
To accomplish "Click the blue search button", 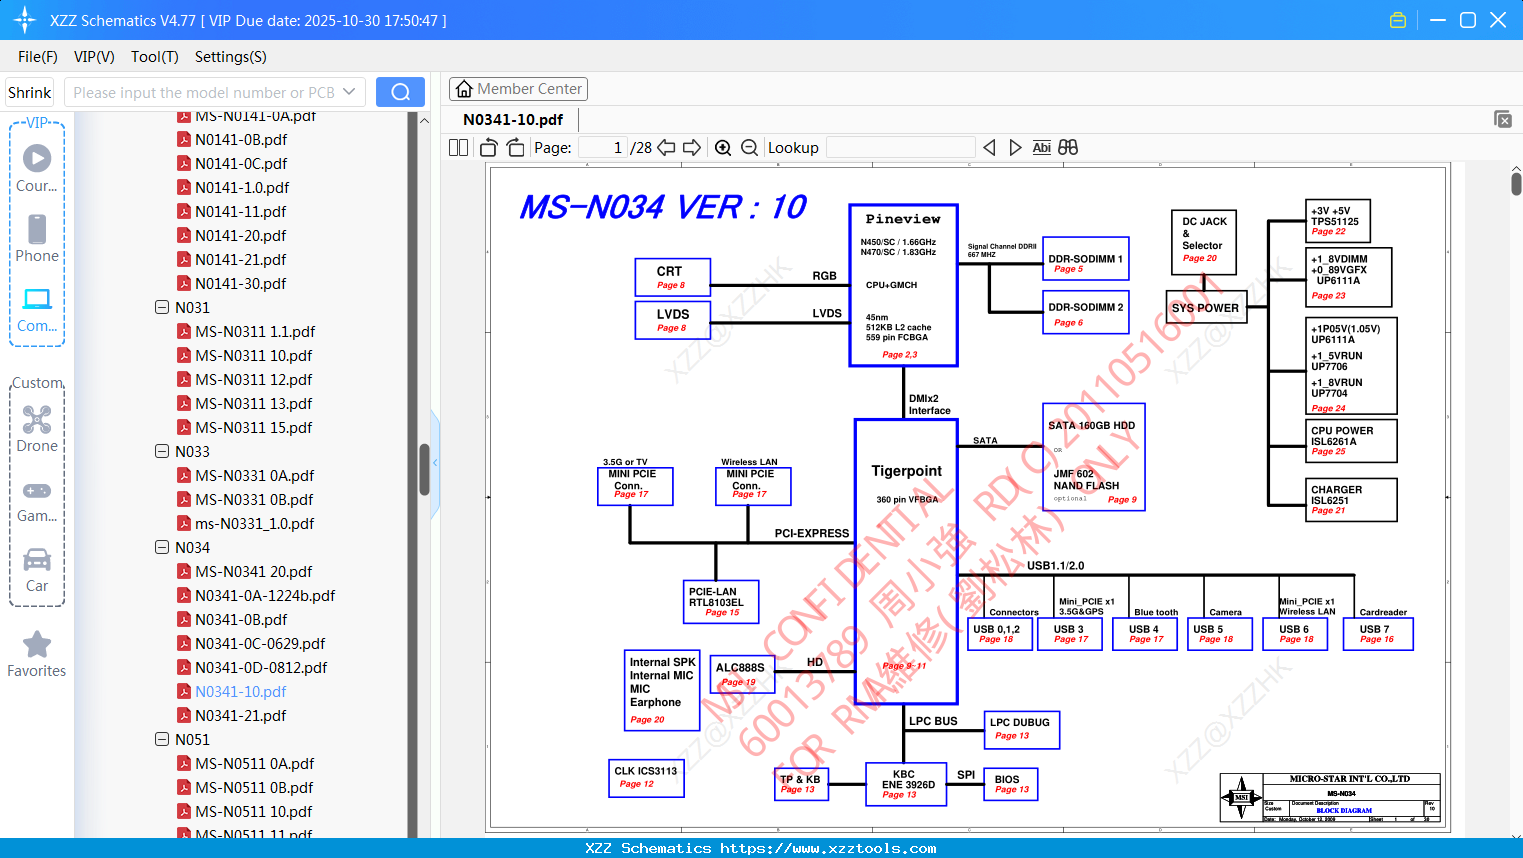I will (x=400, y=92).
